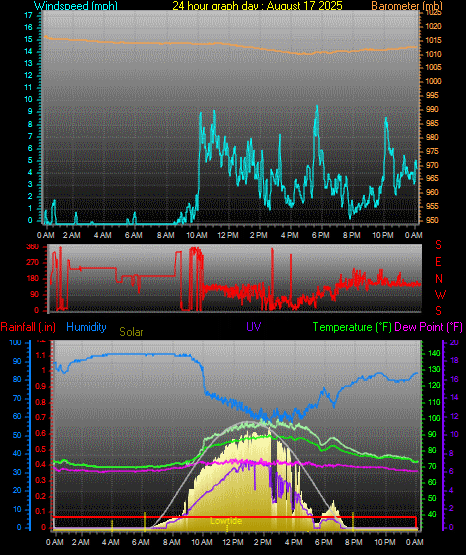466x555 pixels.
Task: Click "6 PM" on the windspeed chart time axis
Action: pos(321,235)
